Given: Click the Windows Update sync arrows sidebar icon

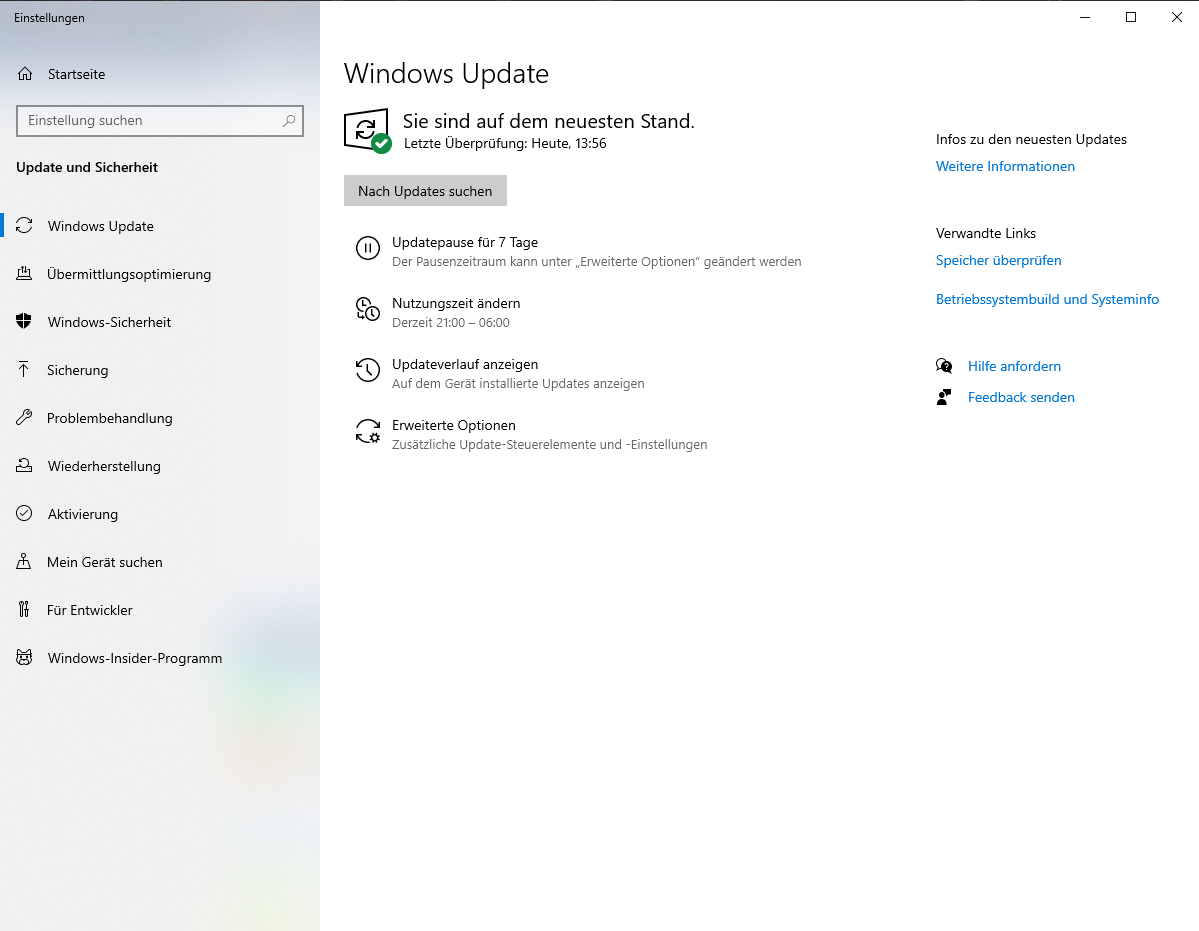Looking at the screenshot, I should pos(24,225).
